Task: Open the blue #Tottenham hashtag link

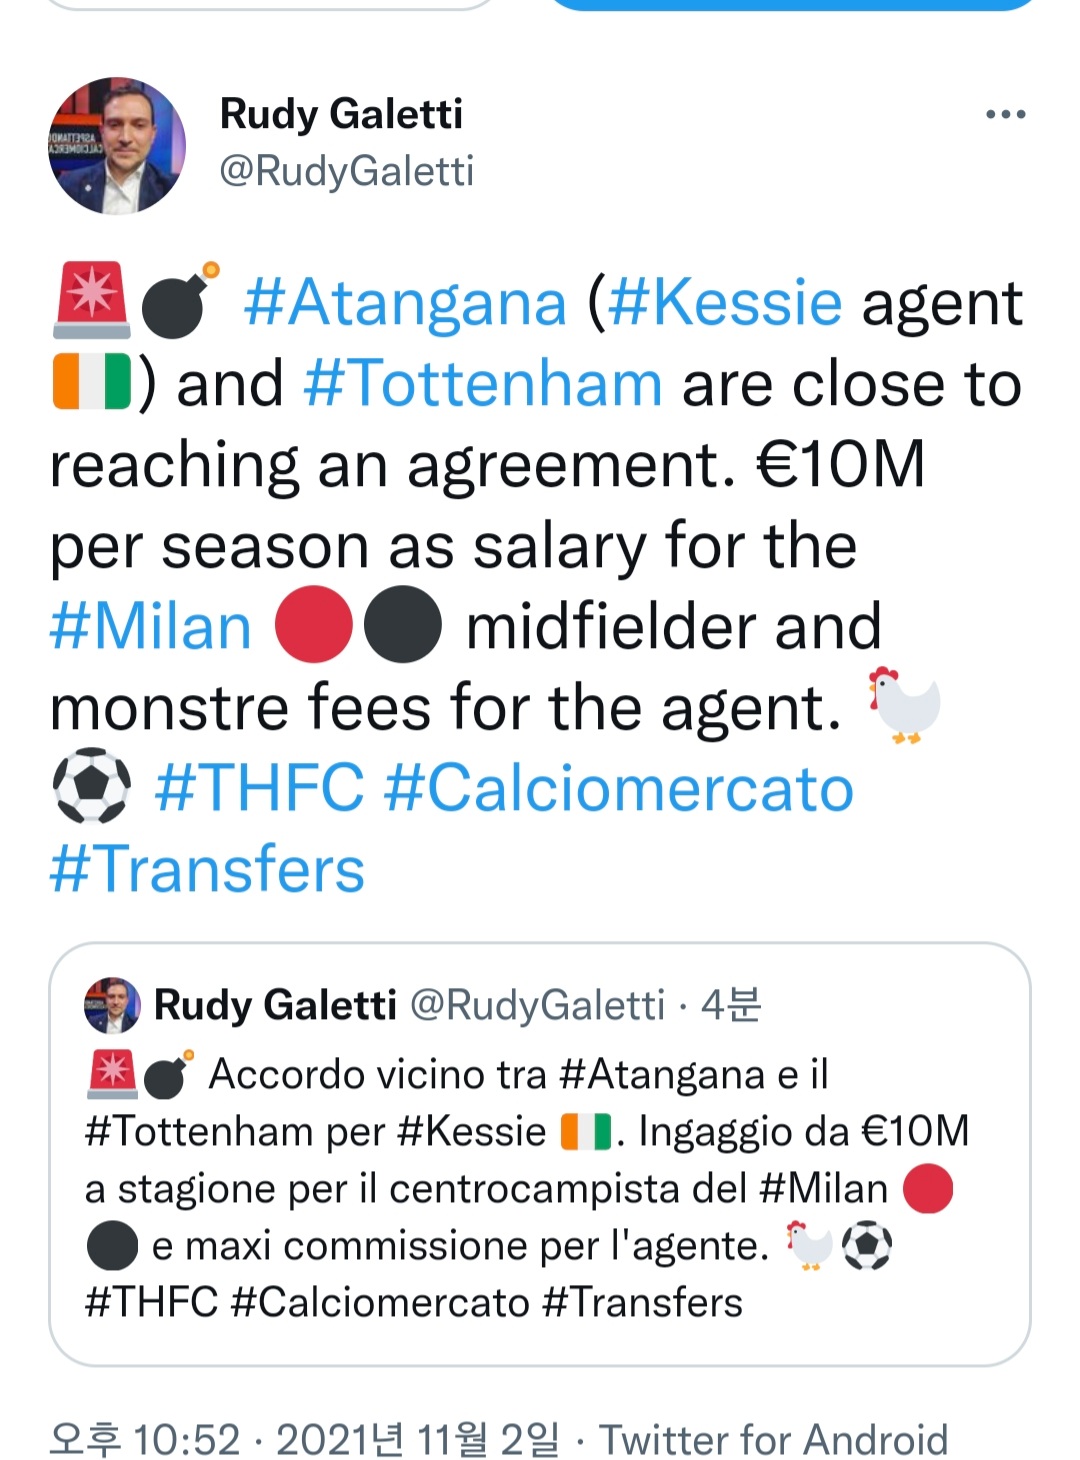Action: (482, 384)
